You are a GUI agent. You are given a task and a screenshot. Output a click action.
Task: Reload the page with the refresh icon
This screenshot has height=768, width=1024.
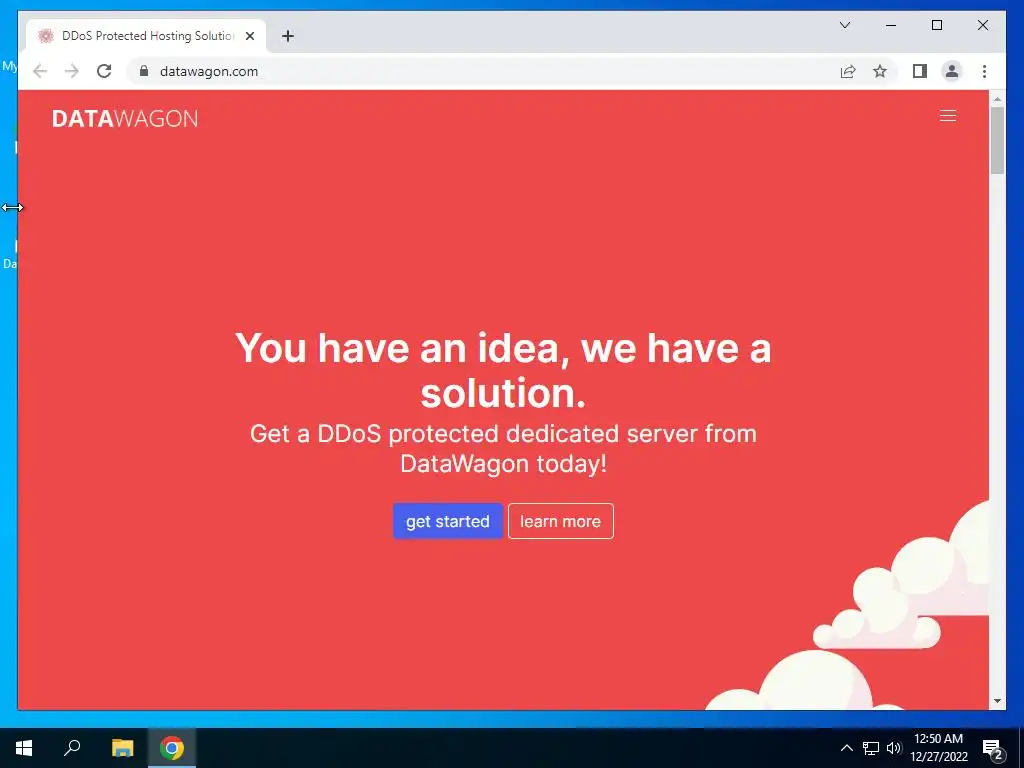[x=104, y=71]
